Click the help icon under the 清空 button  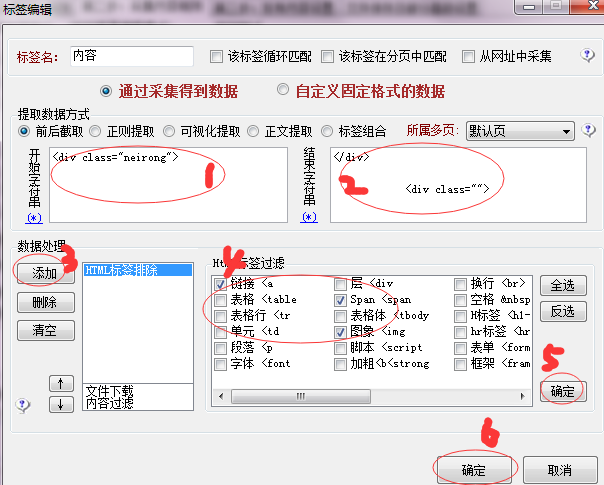point(22,405)
